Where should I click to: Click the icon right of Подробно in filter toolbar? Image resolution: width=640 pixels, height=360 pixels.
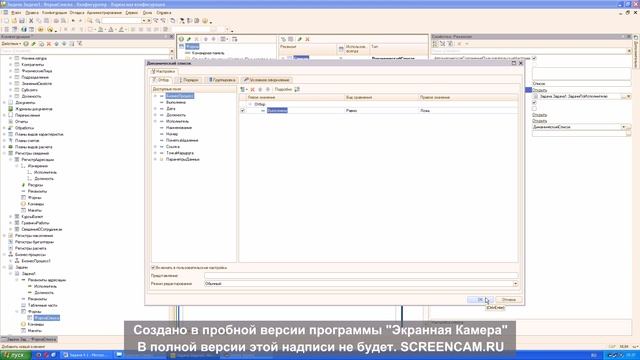297,89
